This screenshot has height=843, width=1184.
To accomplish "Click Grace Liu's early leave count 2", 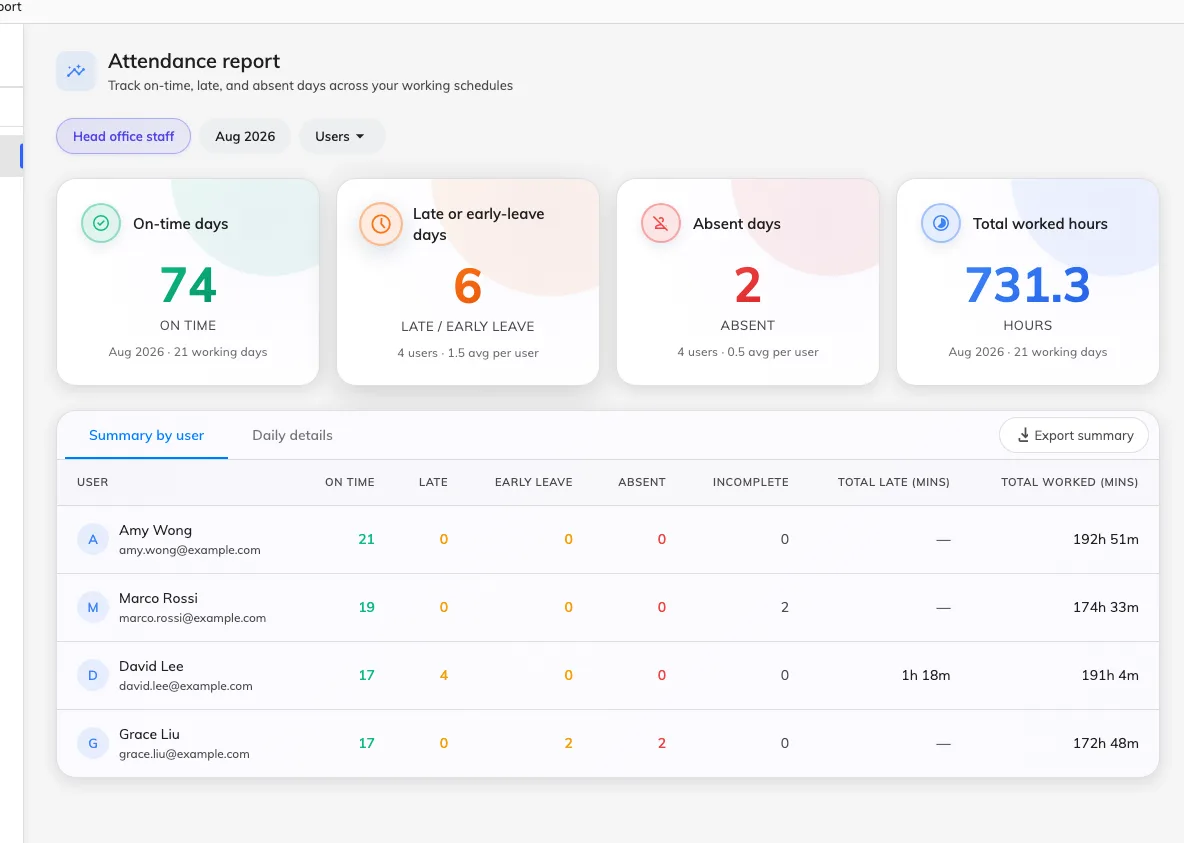I will tap(569, 743).
